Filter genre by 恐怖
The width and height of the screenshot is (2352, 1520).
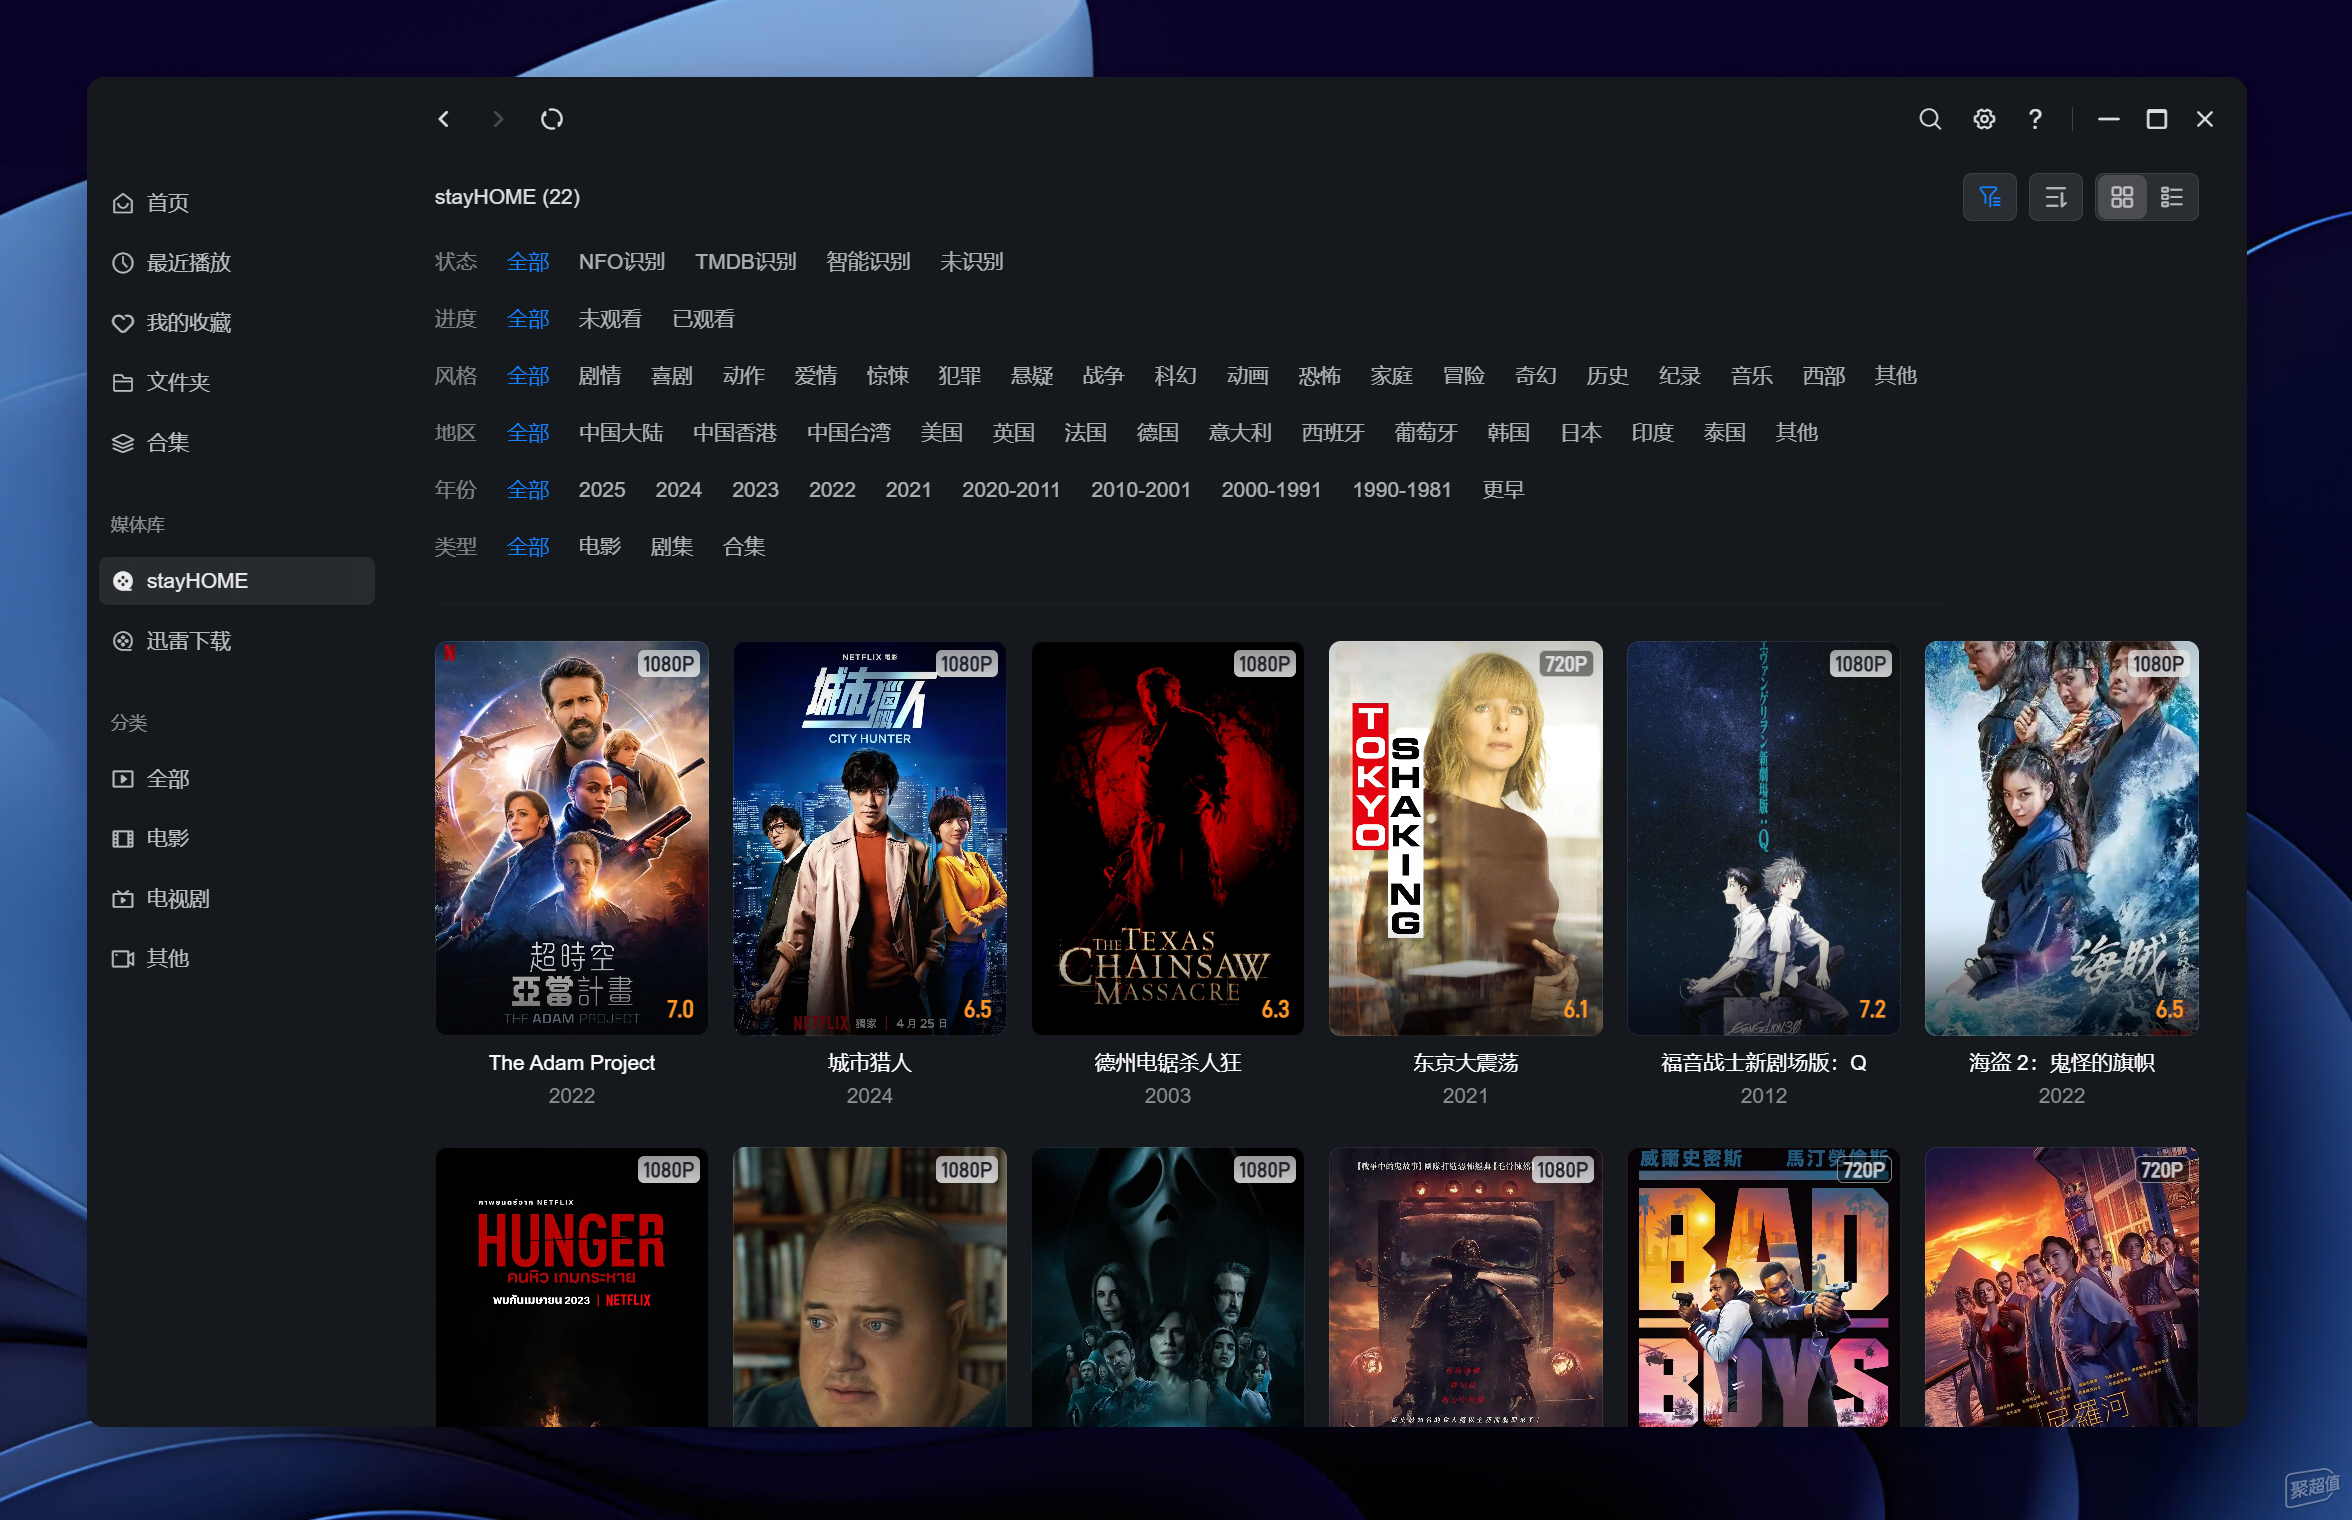point(1320,376)
